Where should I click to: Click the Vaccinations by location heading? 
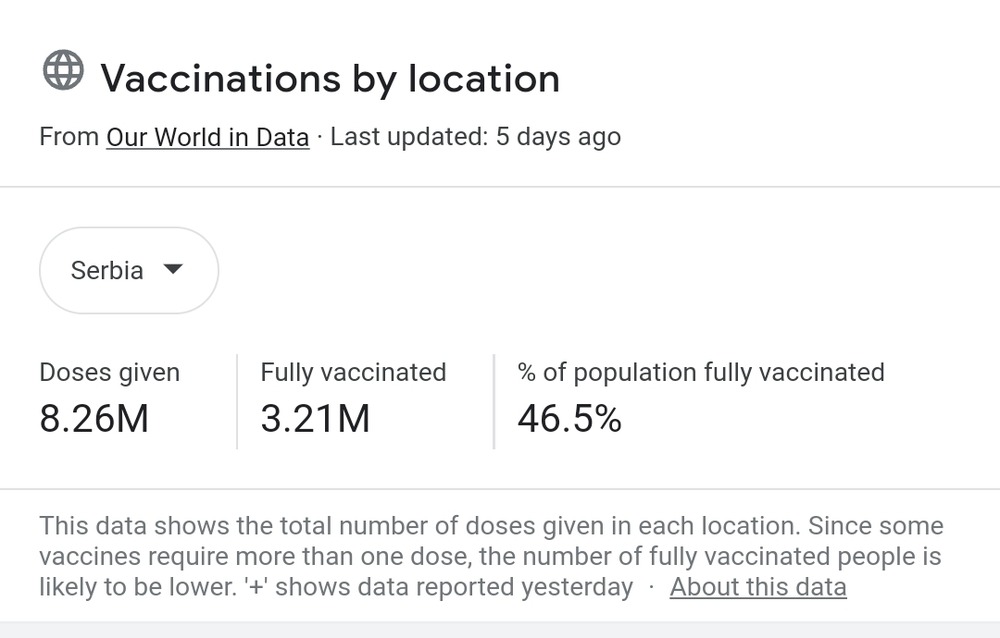click(x=330, y=78)
